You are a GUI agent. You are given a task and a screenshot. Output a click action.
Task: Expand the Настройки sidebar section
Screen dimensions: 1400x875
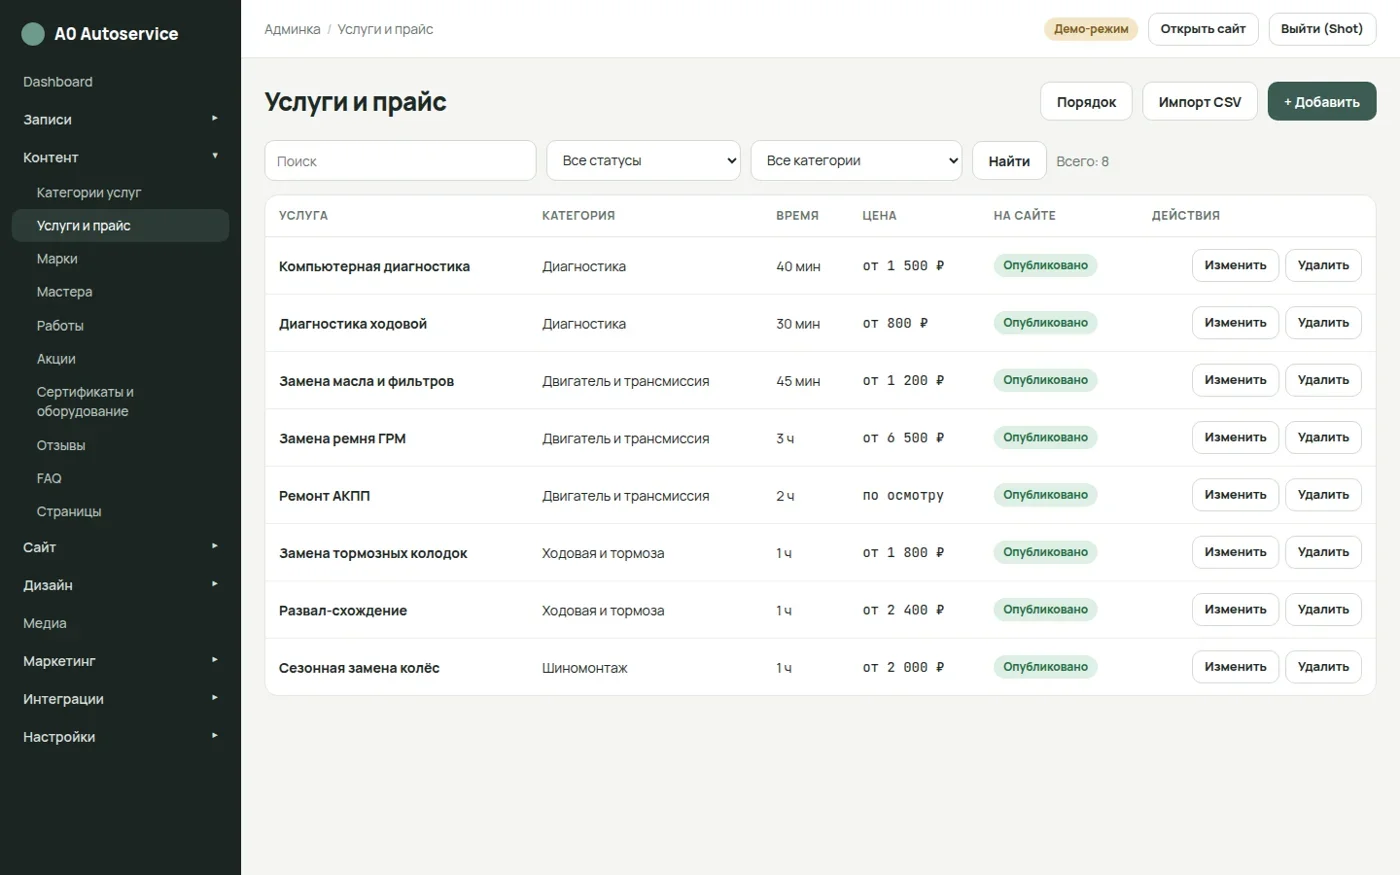(120, 737)
